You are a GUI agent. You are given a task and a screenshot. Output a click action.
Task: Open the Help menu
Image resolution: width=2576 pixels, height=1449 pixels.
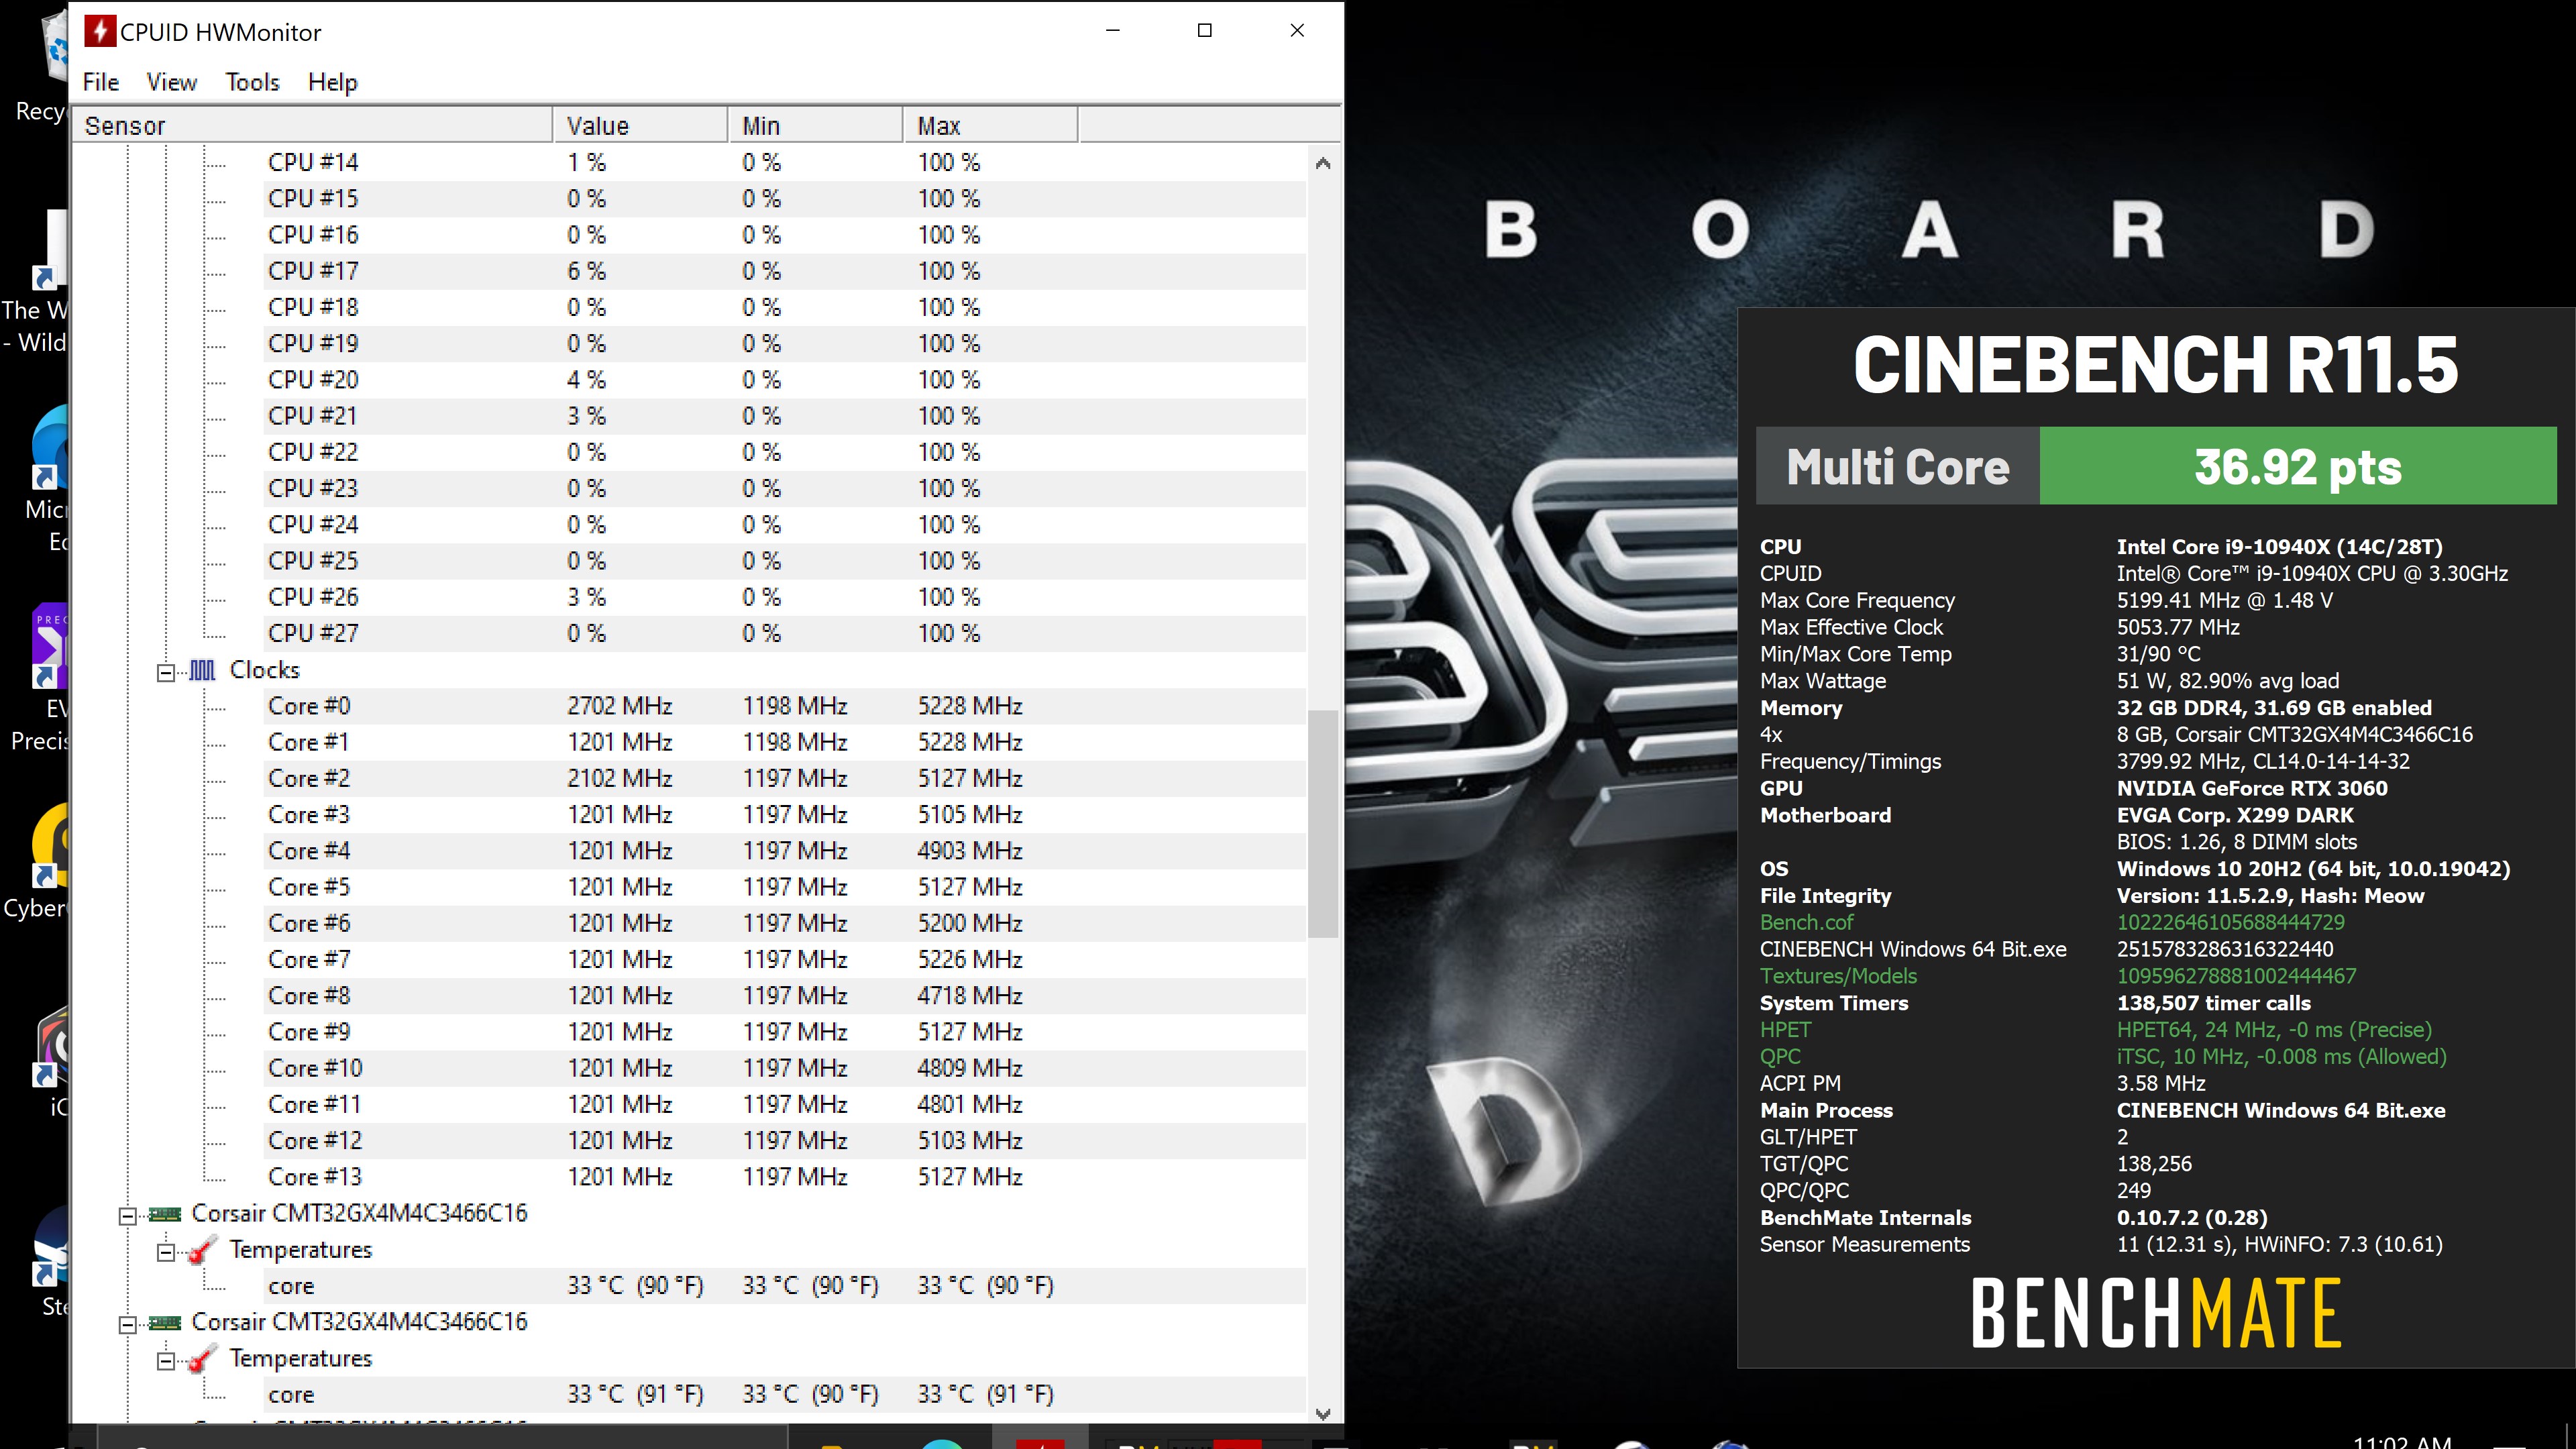332,82
